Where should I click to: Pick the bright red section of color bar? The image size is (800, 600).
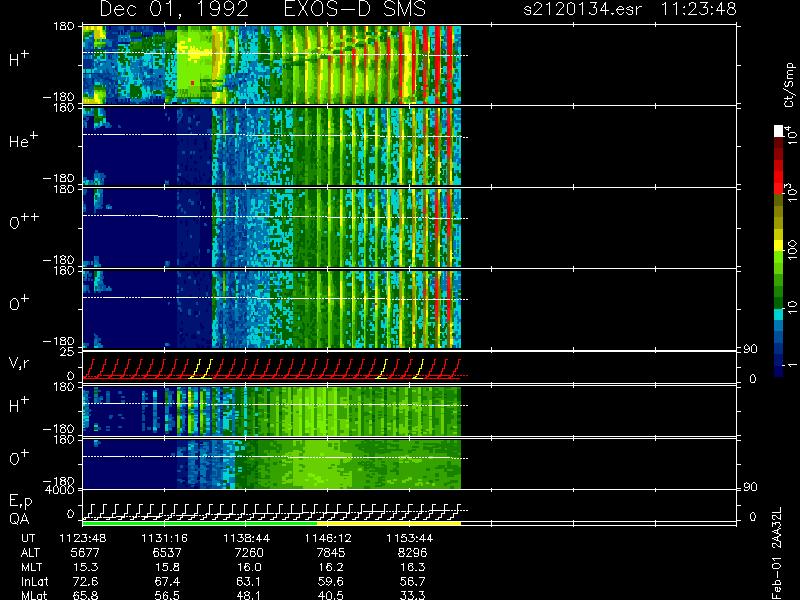(x=779, y=179)
